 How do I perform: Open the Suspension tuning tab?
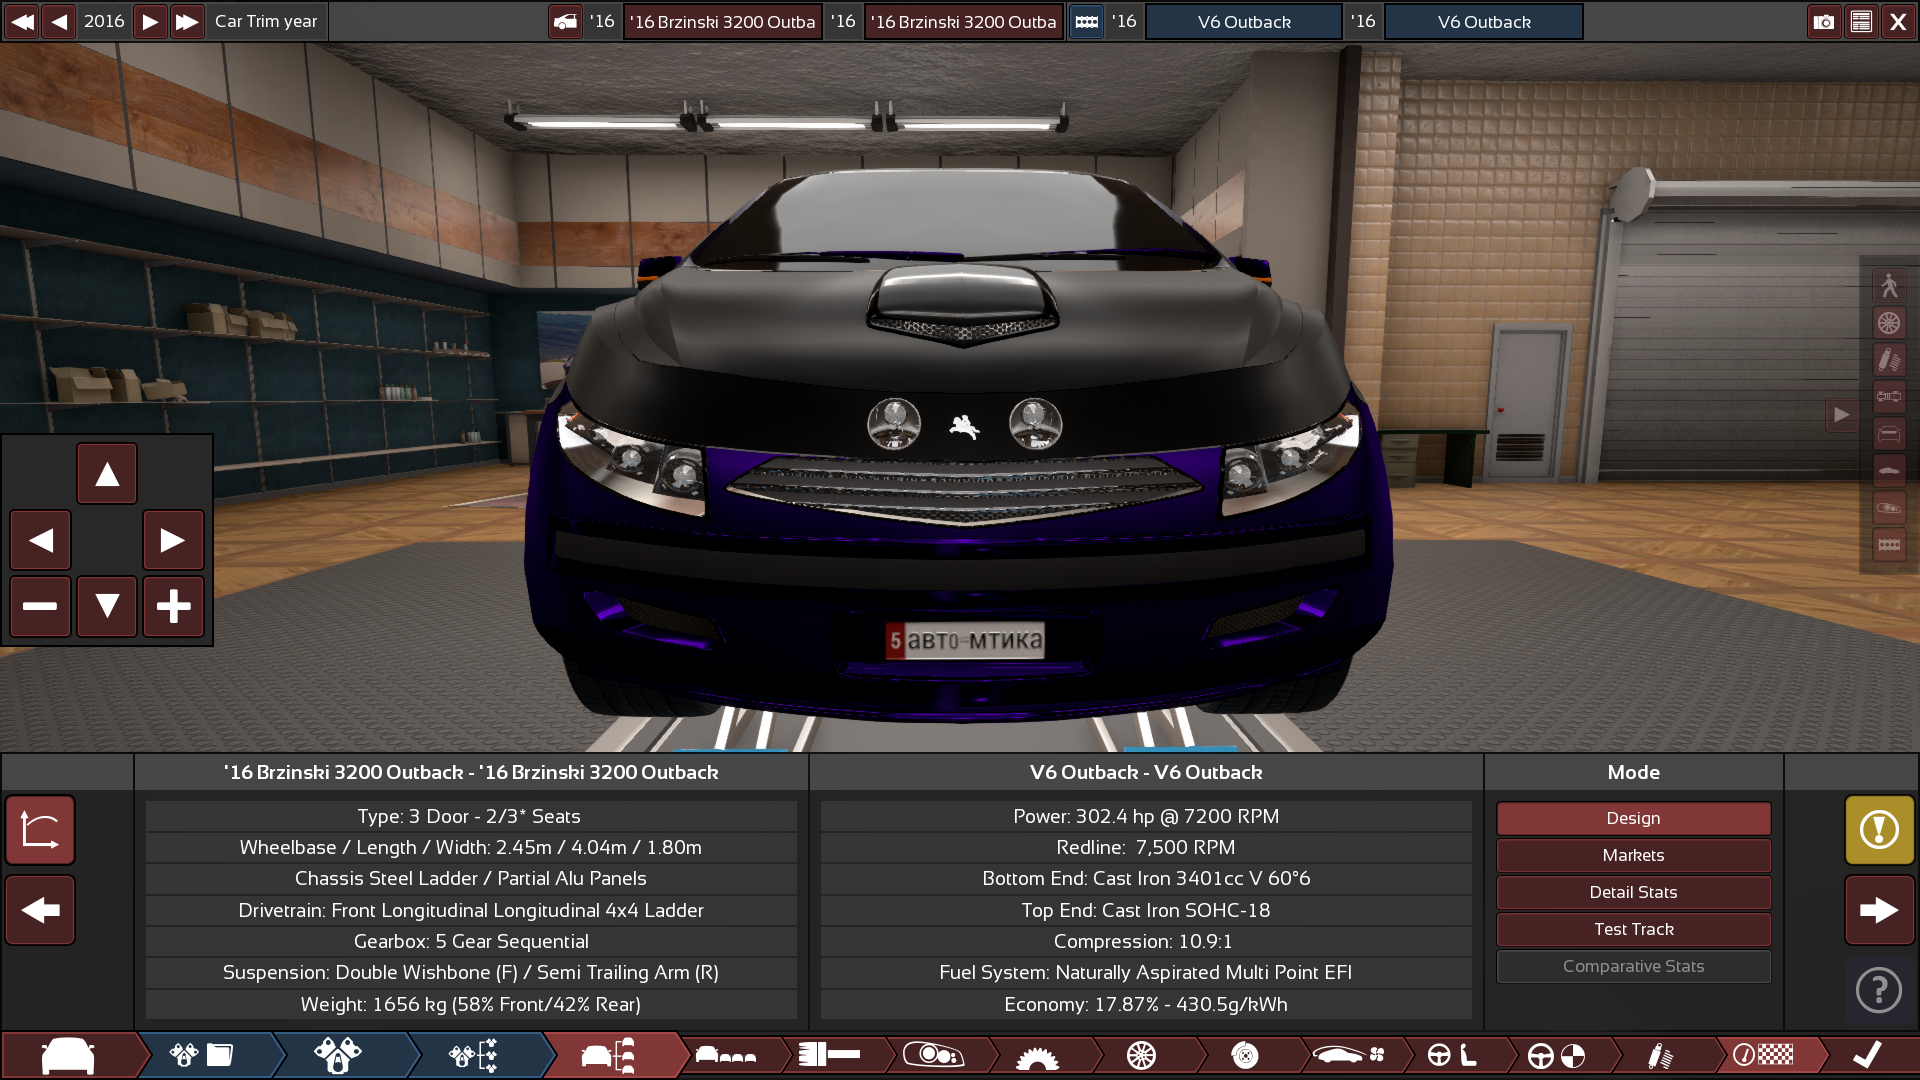point(1658,1055)
